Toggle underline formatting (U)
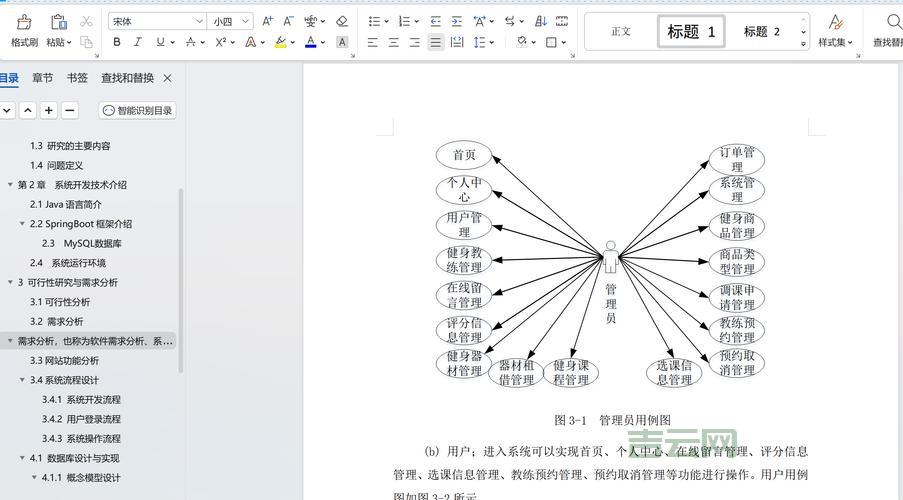903x500 pixels. pyautogui.click(x=160, y=42)
